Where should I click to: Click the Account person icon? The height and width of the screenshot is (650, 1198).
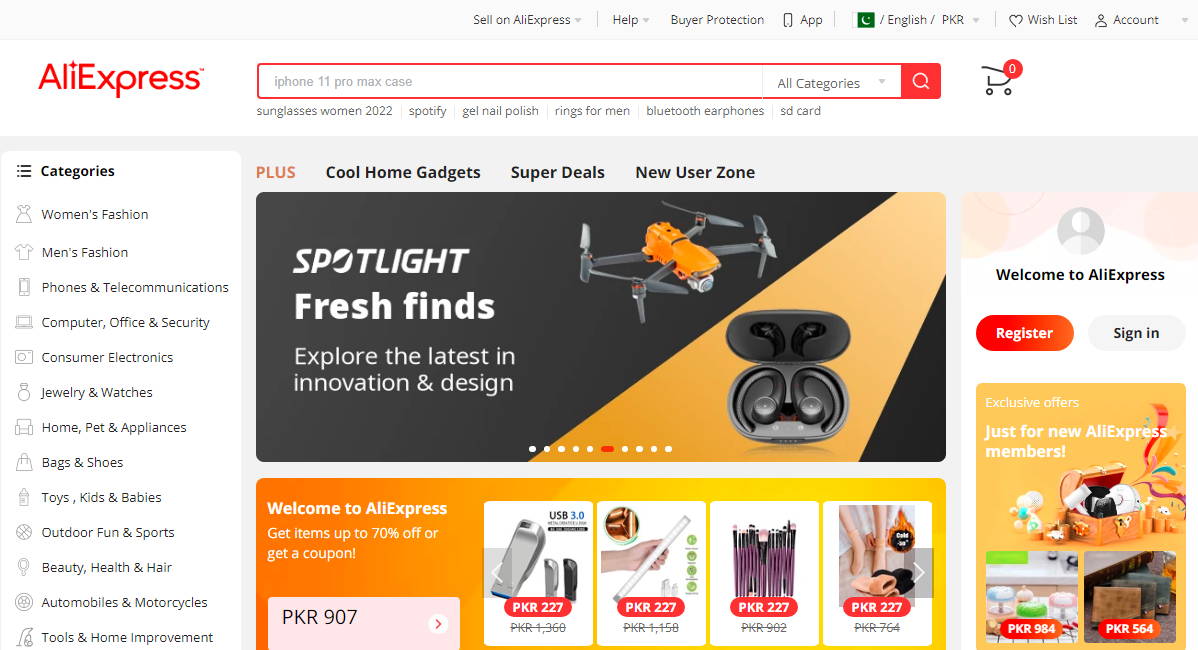(1101, 21)
